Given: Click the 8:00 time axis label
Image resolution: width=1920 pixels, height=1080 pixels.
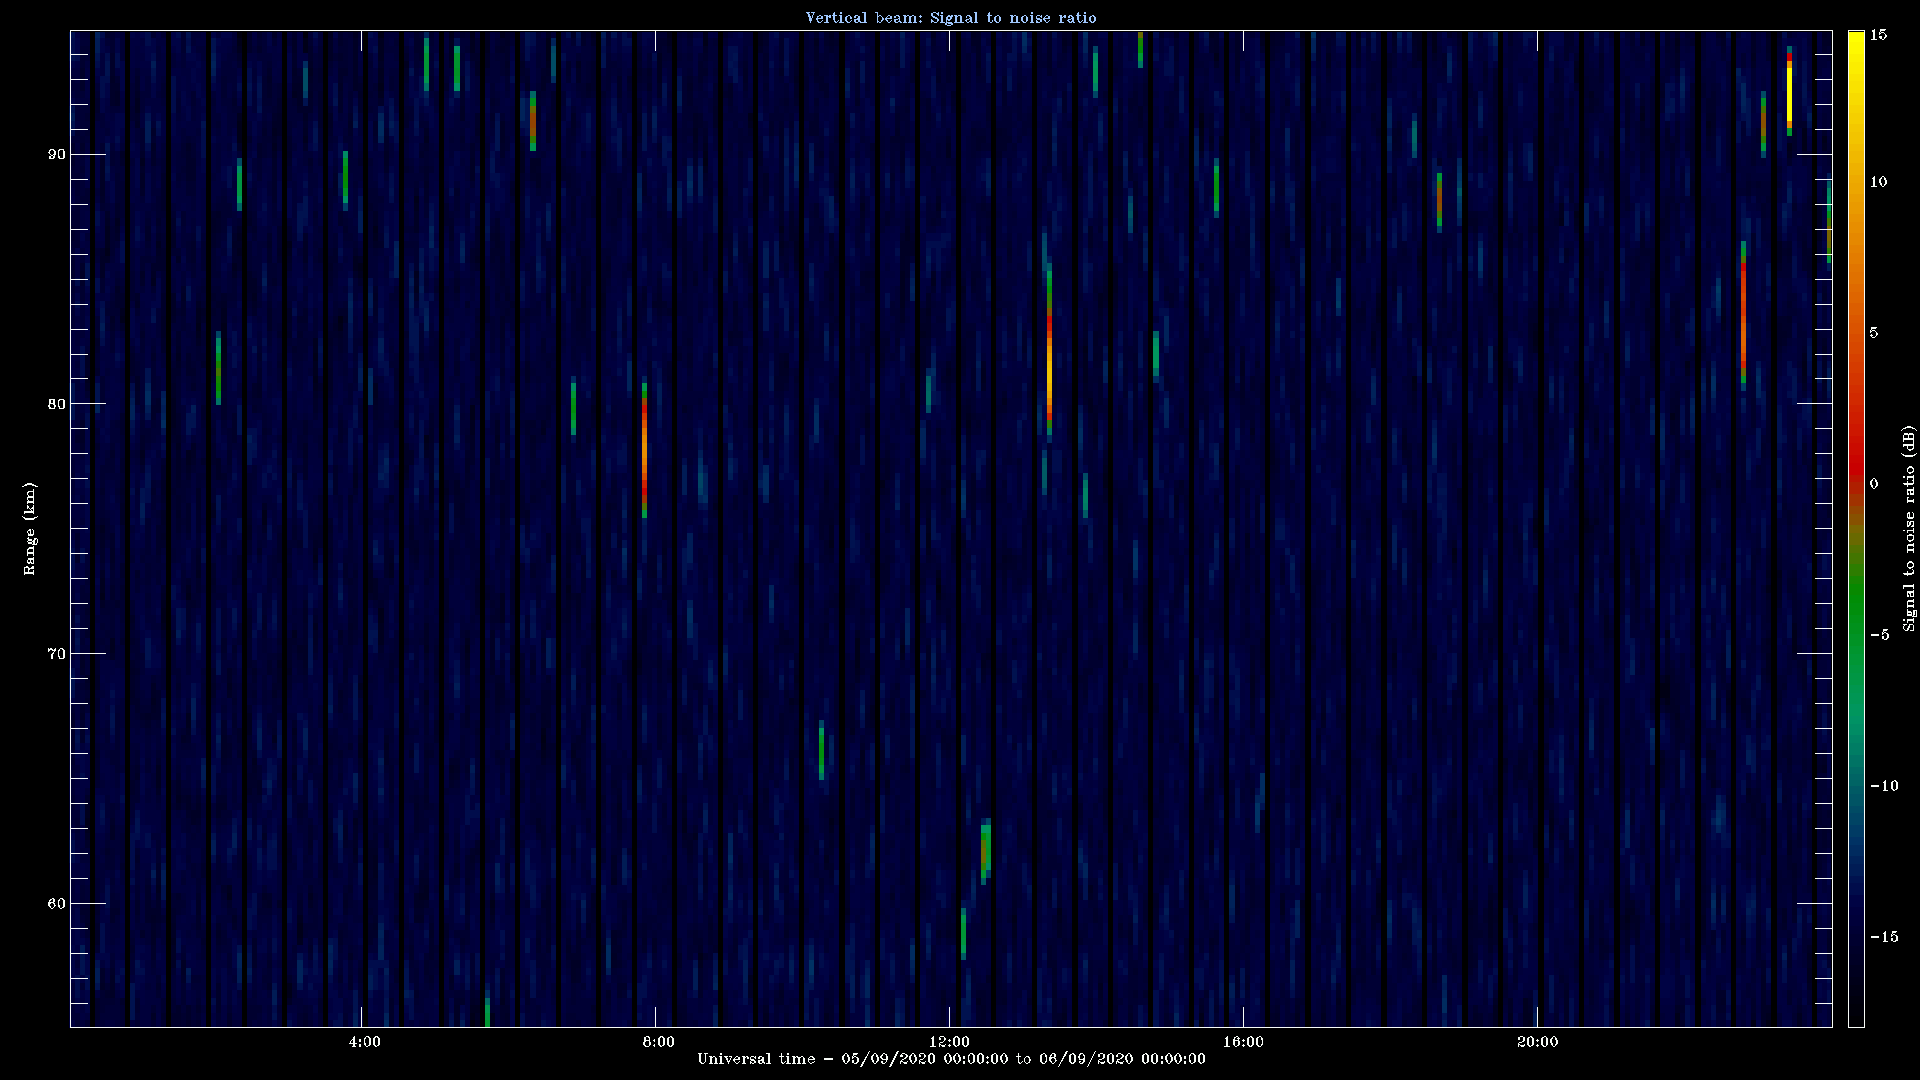Looking at the screenshot, I should pos(657,1041).
